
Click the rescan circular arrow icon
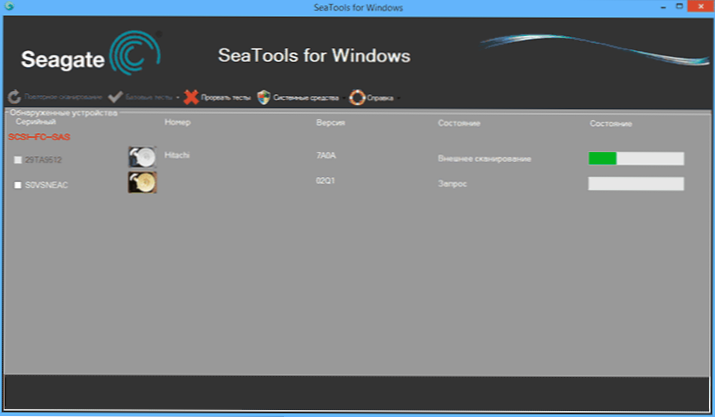pos(14,97)
